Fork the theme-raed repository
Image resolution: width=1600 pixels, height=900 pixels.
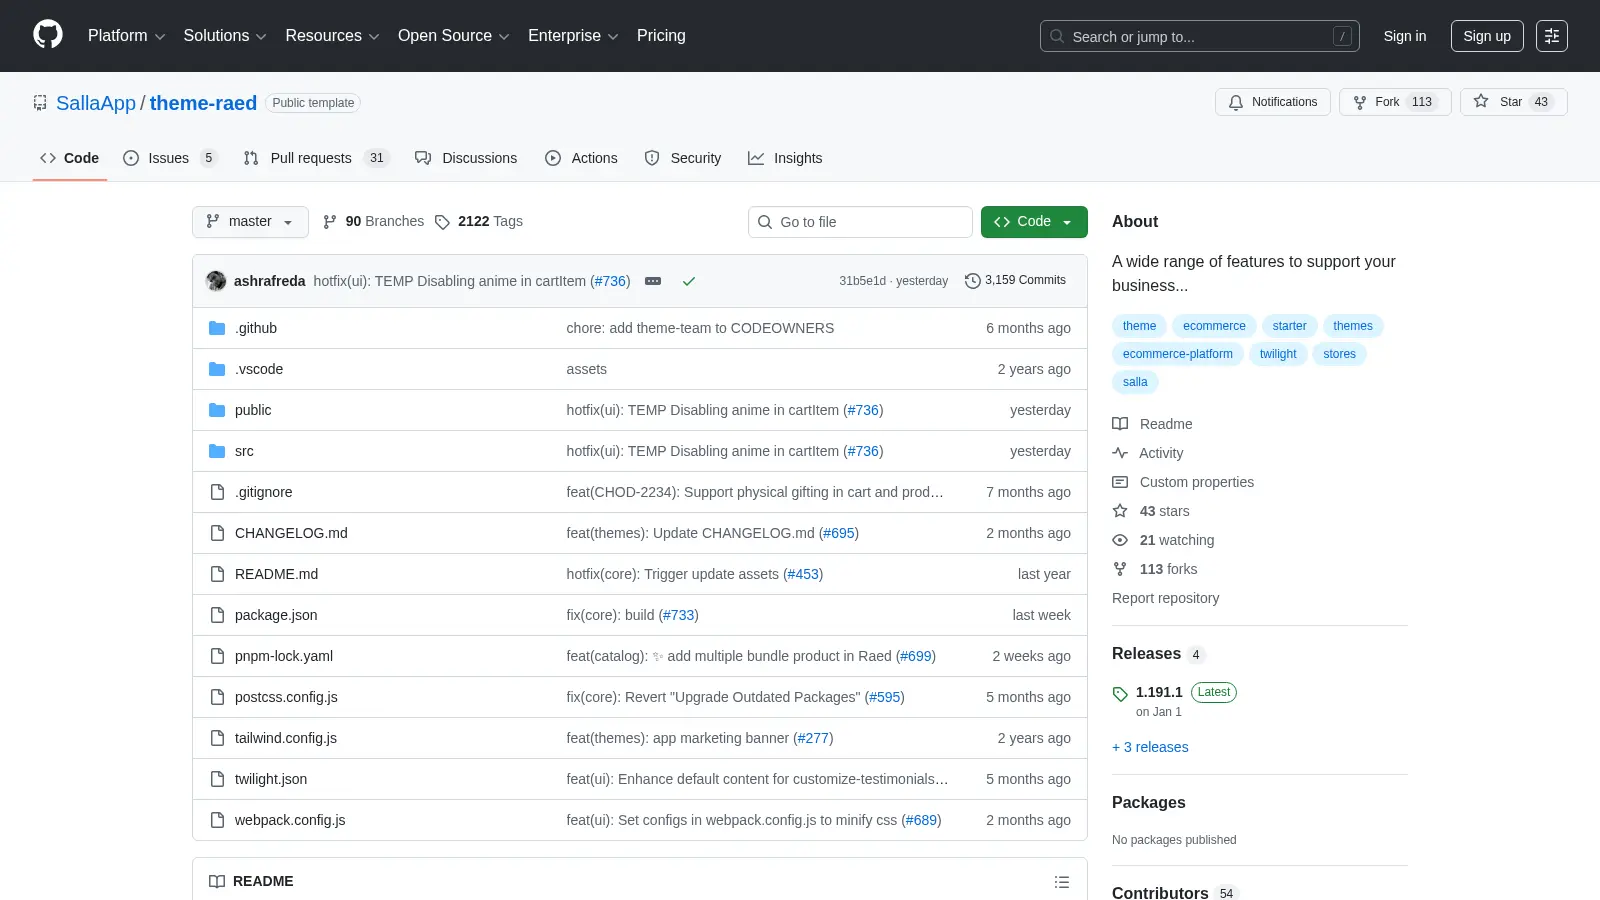point(1395,102)
